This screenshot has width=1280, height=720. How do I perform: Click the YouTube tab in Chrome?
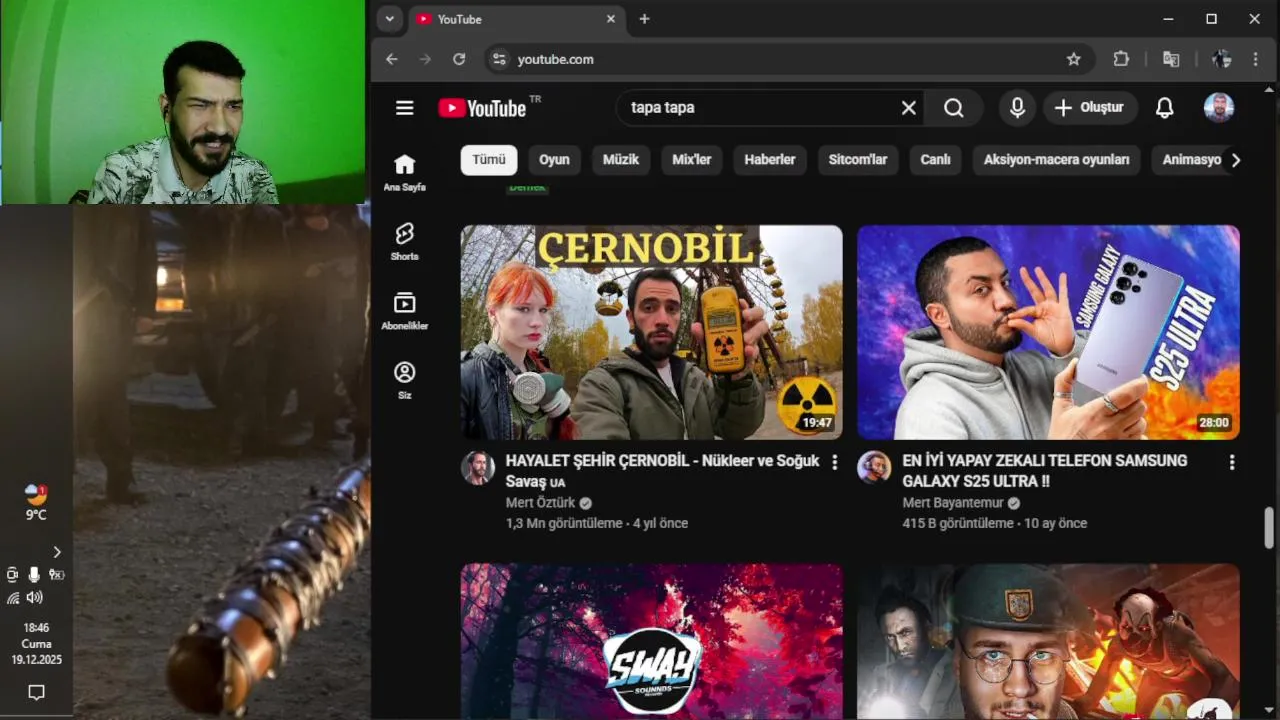[x=516, y=19]
